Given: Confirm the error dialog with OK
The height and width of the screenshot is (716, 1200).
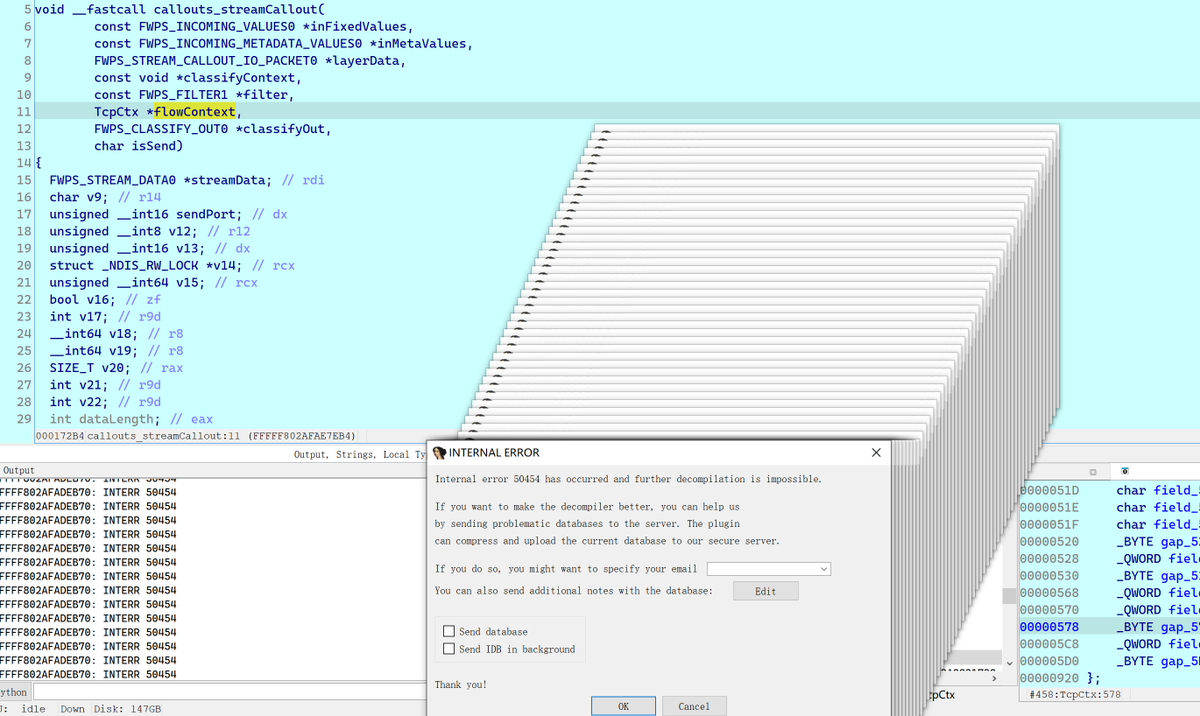Looking at the screenshot, I should click(x=623, y=706).
